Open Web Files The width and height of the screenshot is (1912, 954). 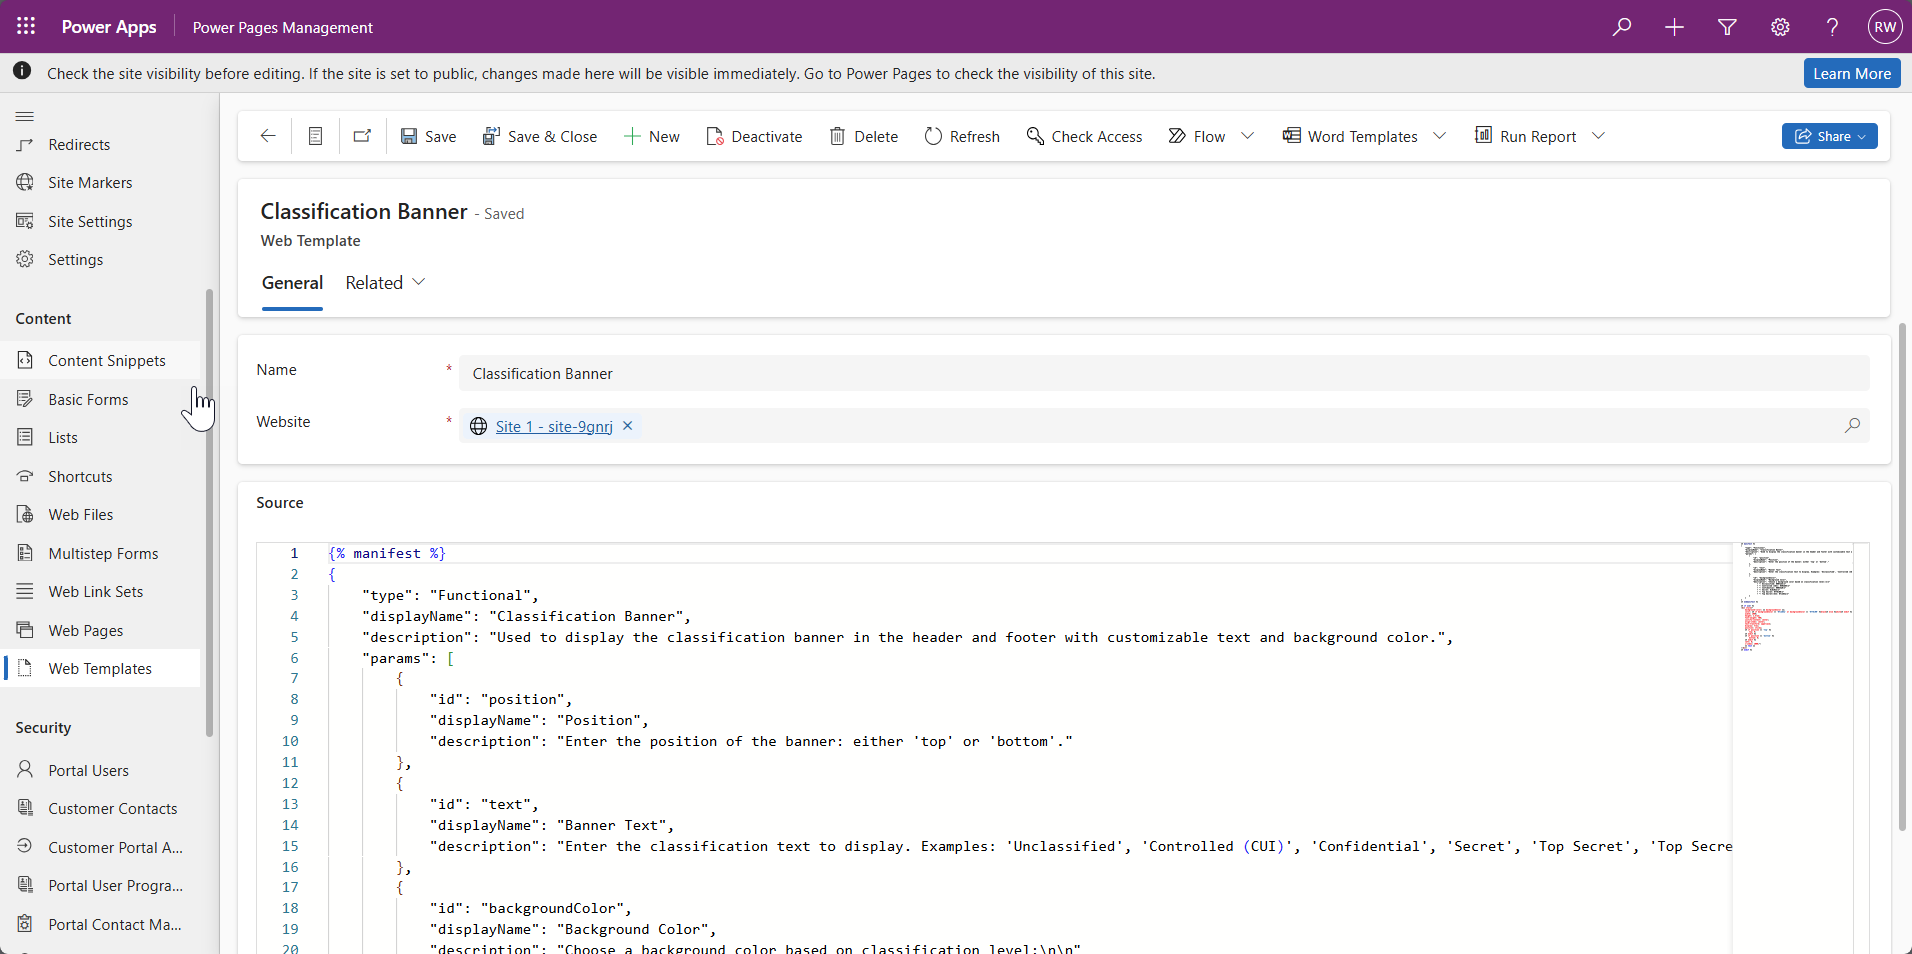click(x=100, y=514)
